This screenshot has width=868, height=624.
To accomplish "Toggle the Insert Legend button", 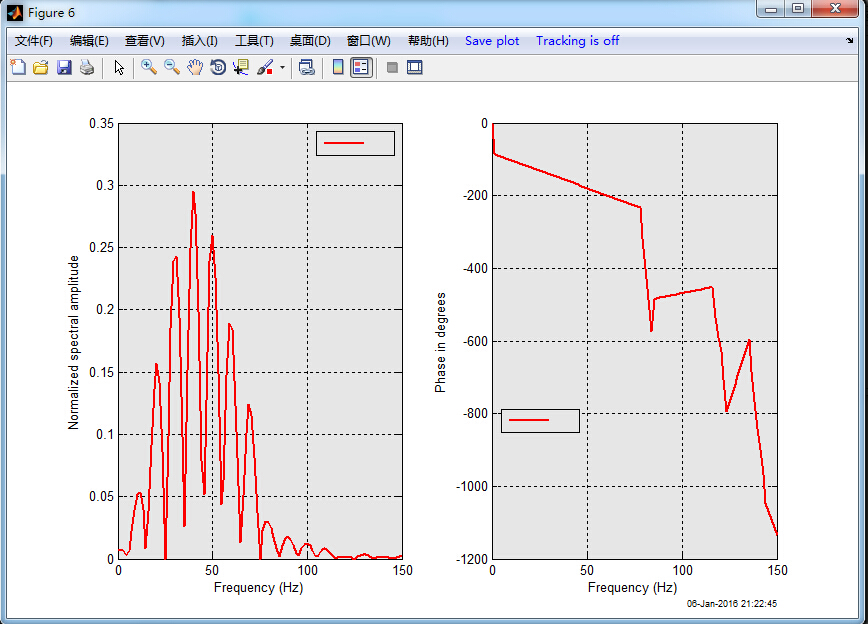I will point(361,68).
